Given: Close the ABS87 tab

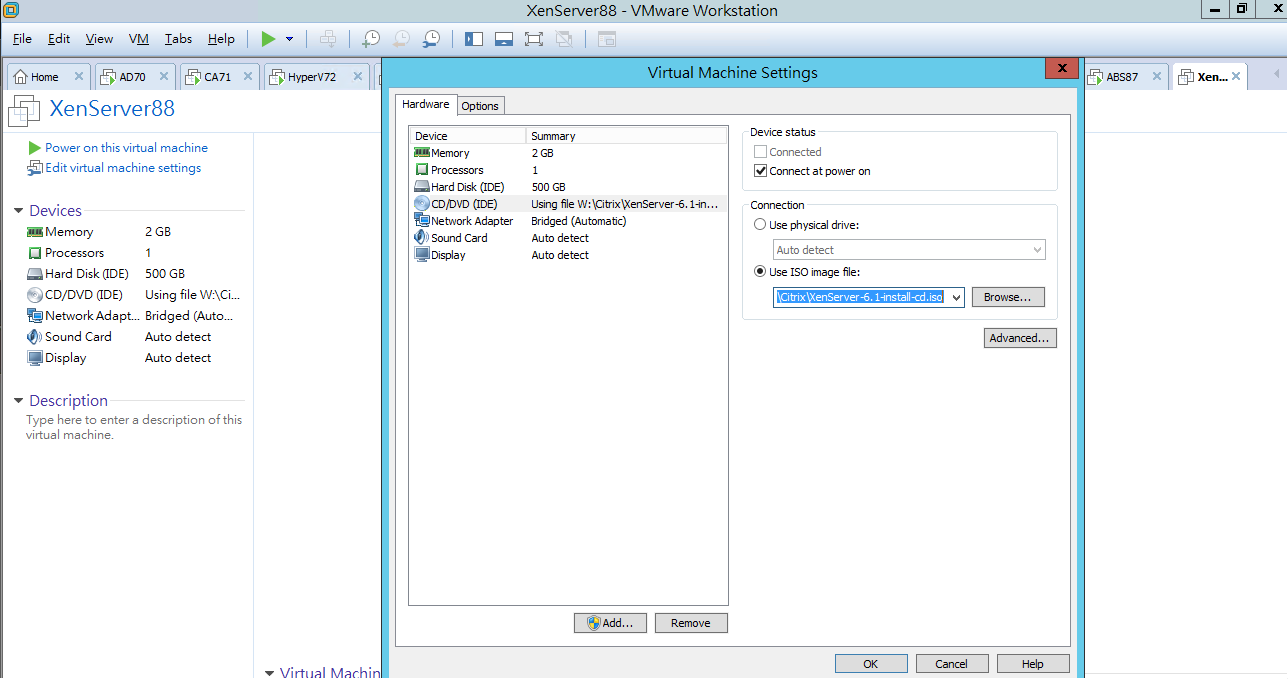Looking at the screenshot, I should (1157, 77).
